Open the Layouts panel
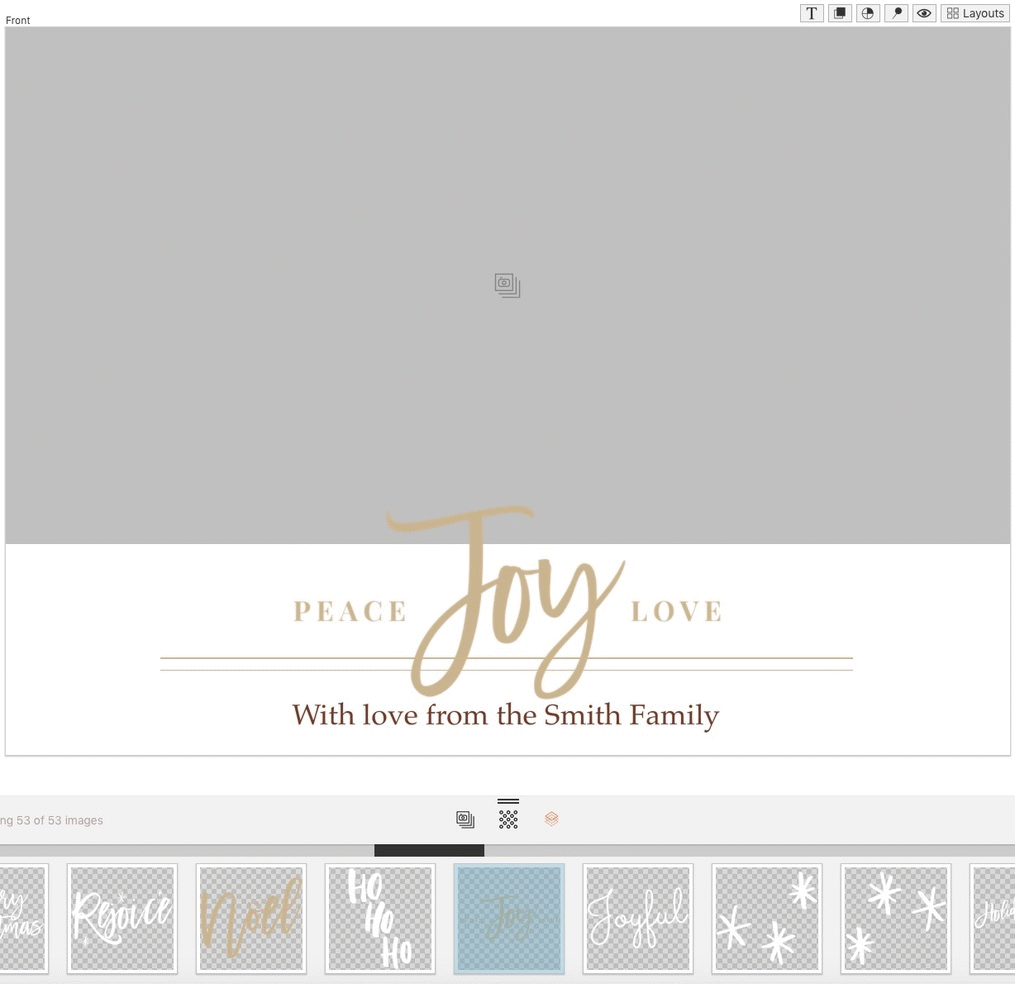 pyautogui.click(x=975, y=13)
